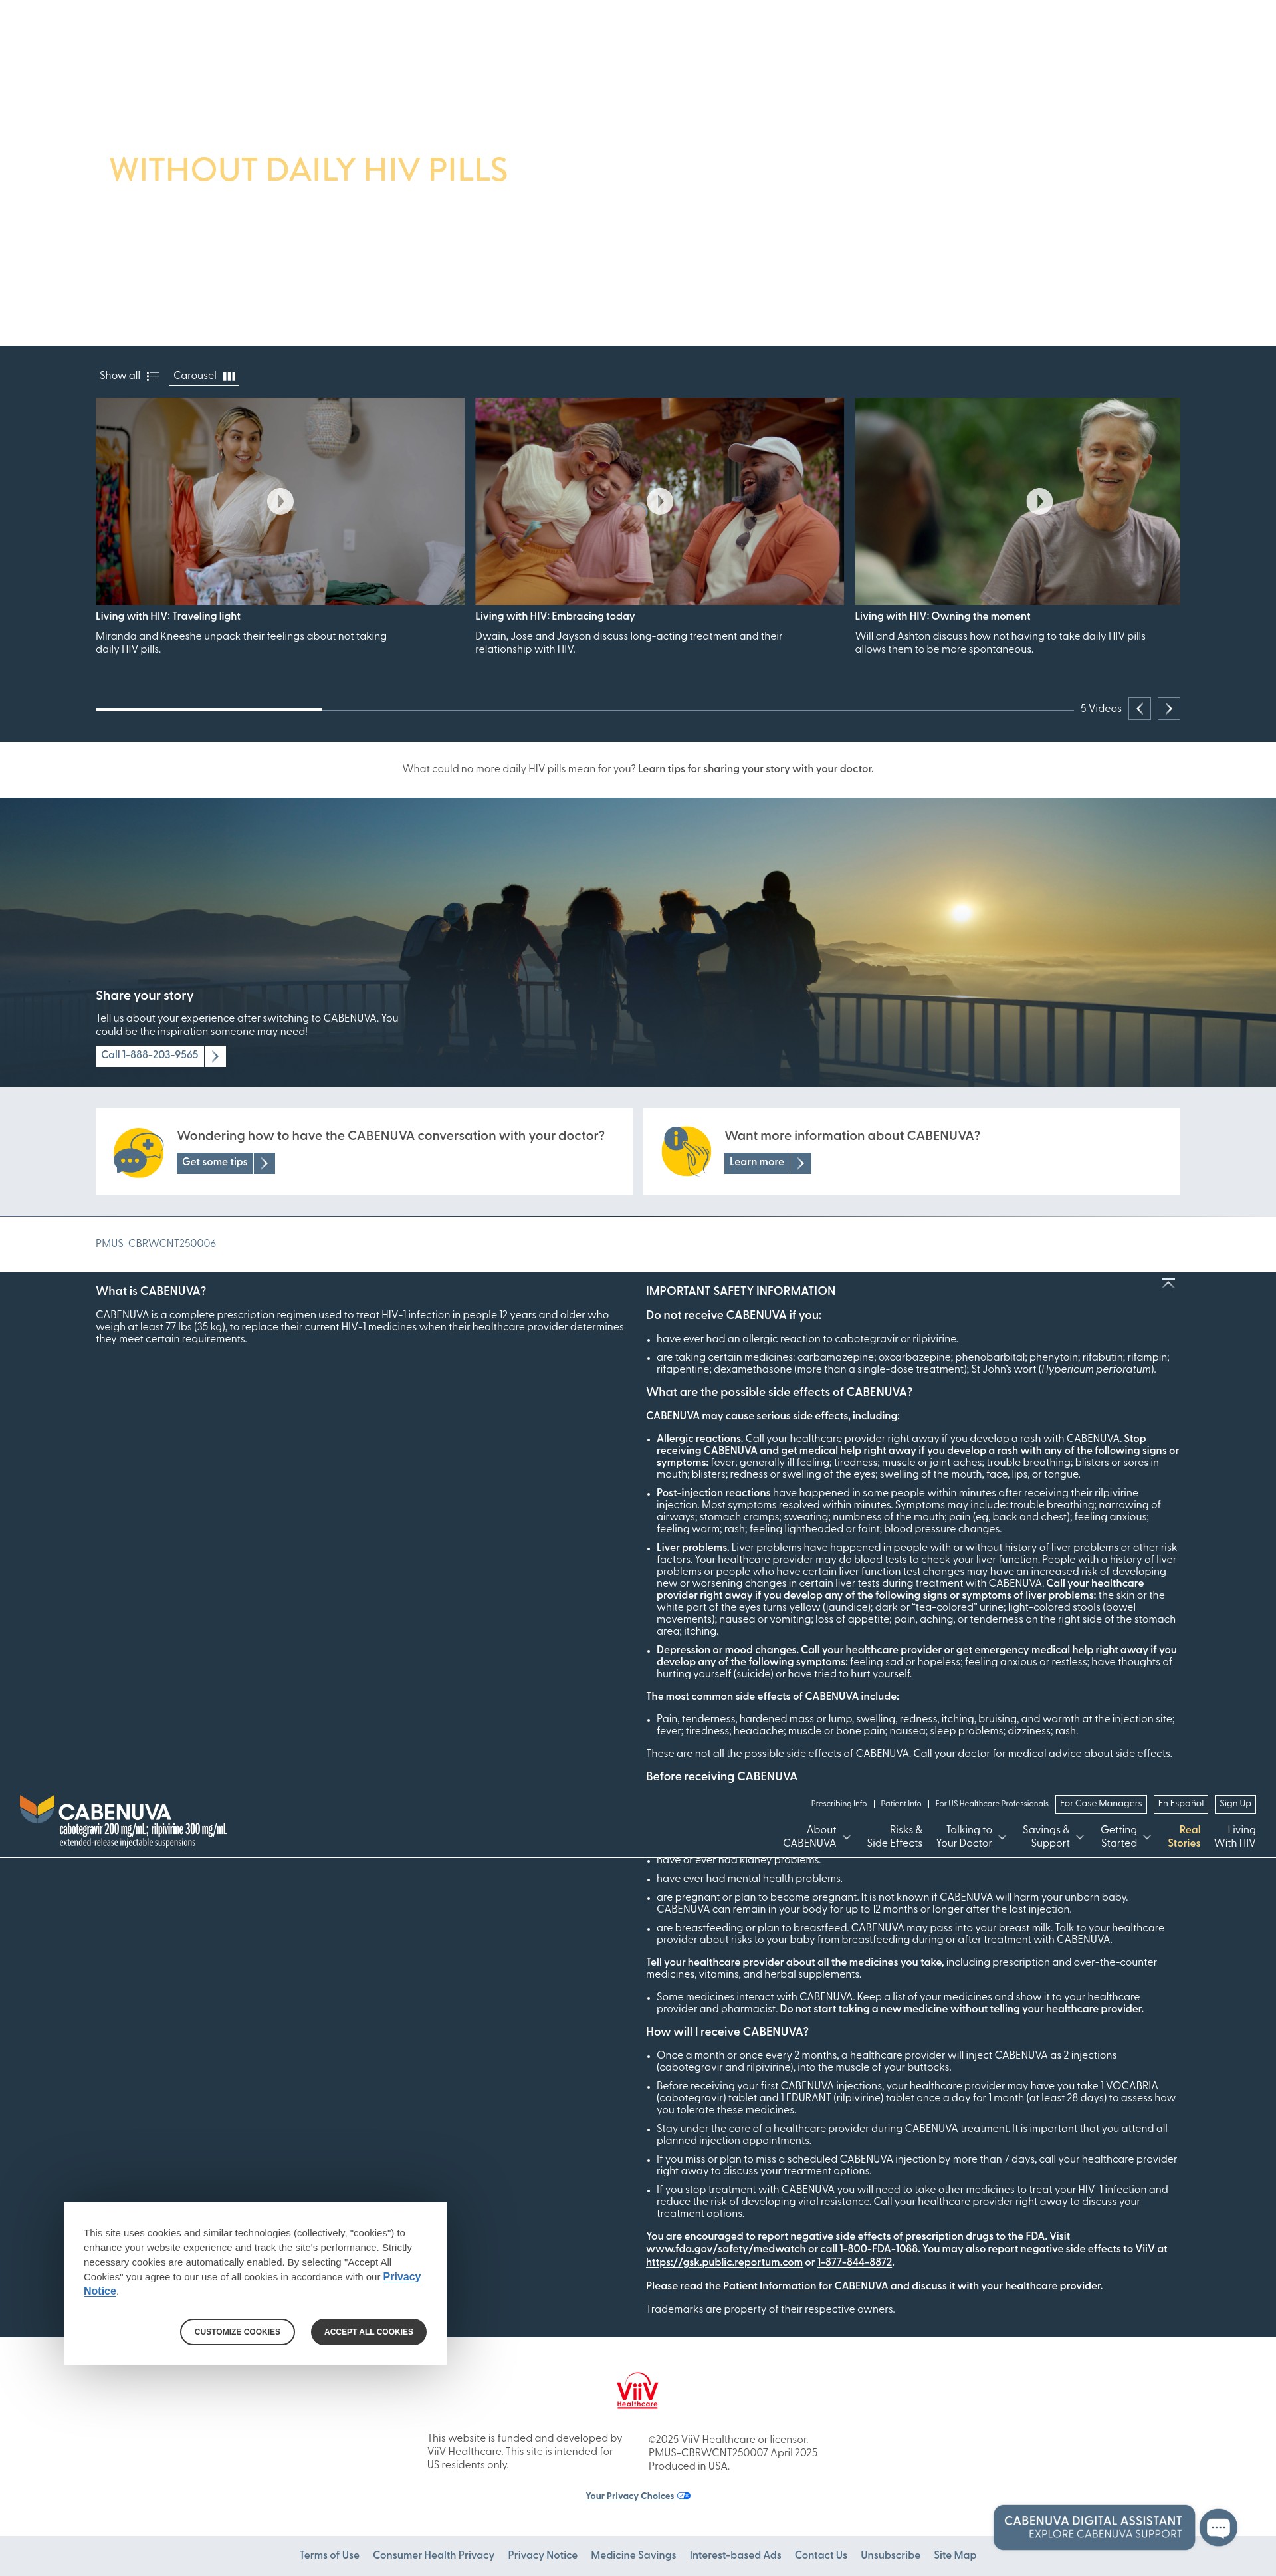
Task: Play the Embracing today video
Action: (660, 501)
